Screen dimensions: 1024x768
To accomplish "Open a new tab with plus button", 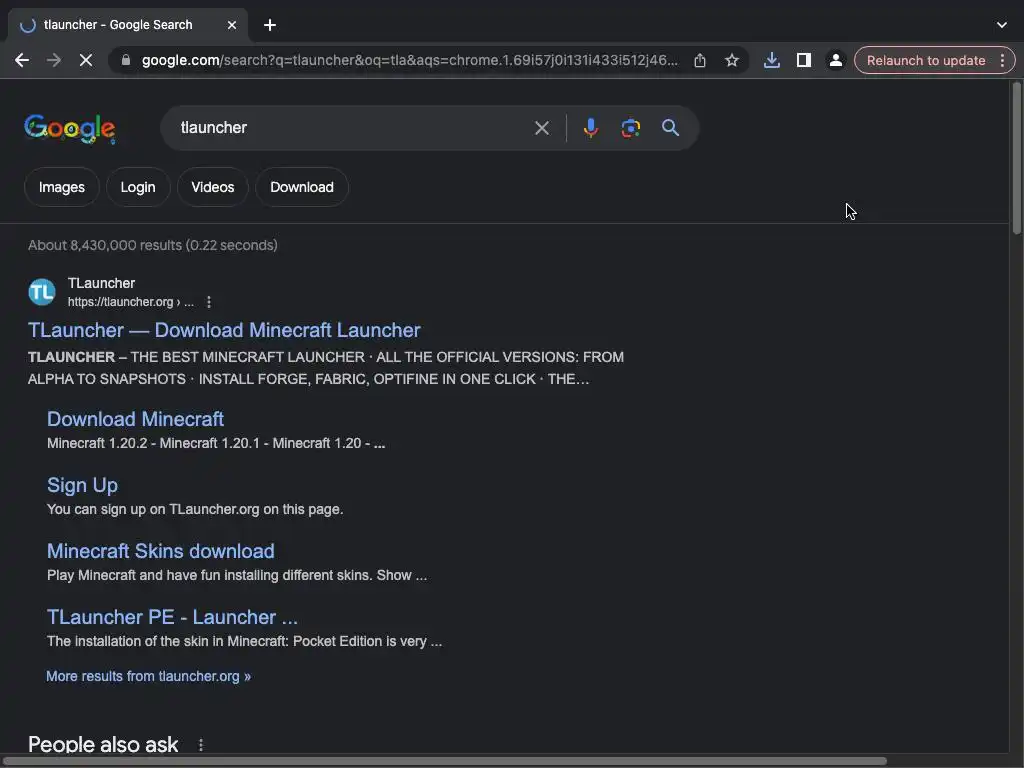I will [x=270, y=25].
